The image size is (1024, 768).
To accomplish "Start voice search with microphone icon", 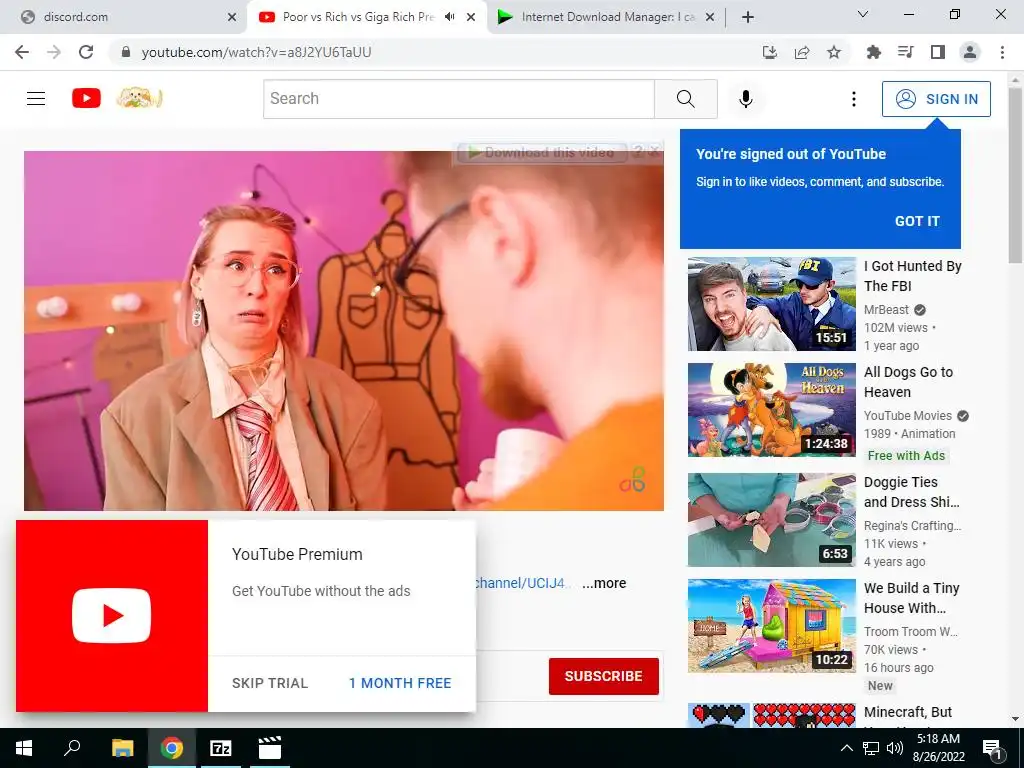I will (746, 99).
